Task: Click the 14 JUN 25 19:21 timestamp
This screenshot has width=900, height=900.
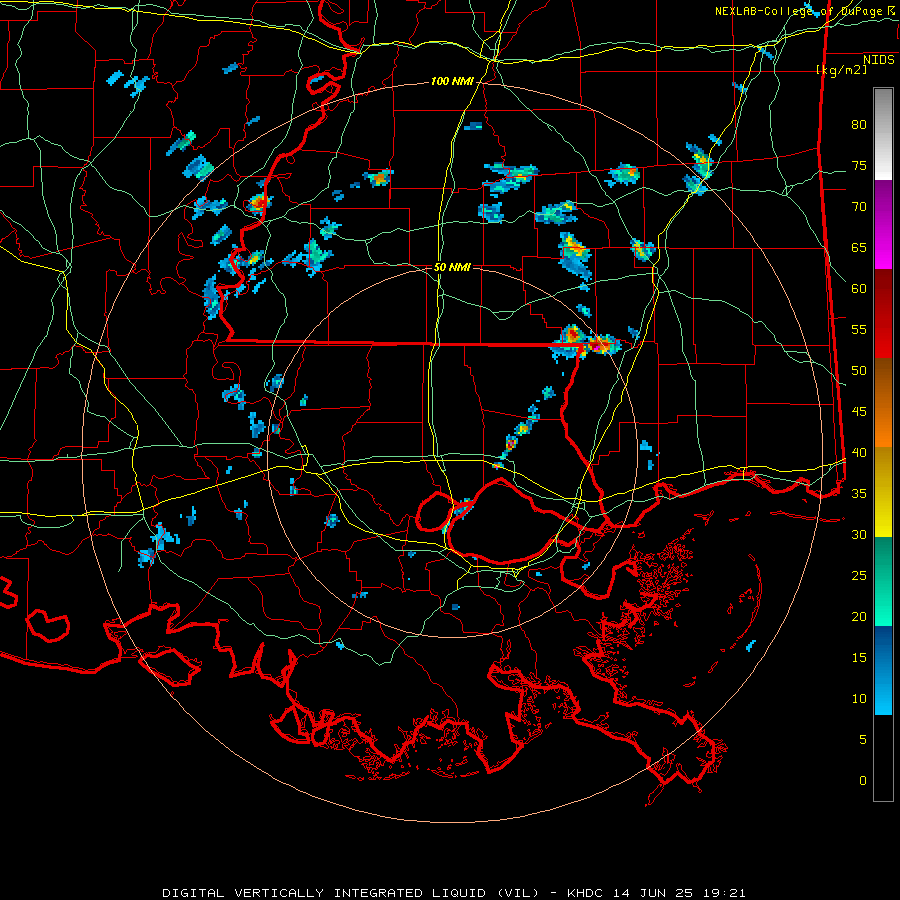Action: pos(680,893)
